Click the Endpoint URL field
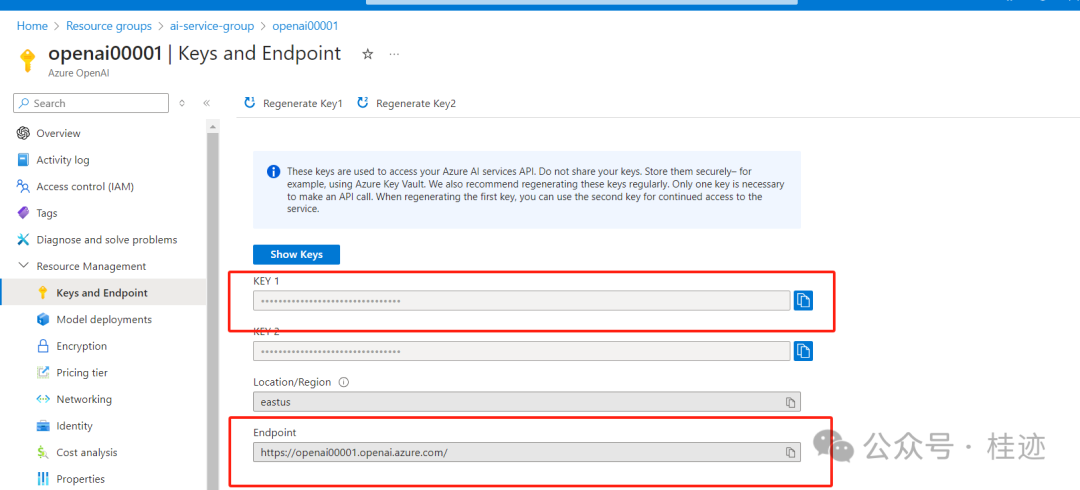 coord(527,452)
